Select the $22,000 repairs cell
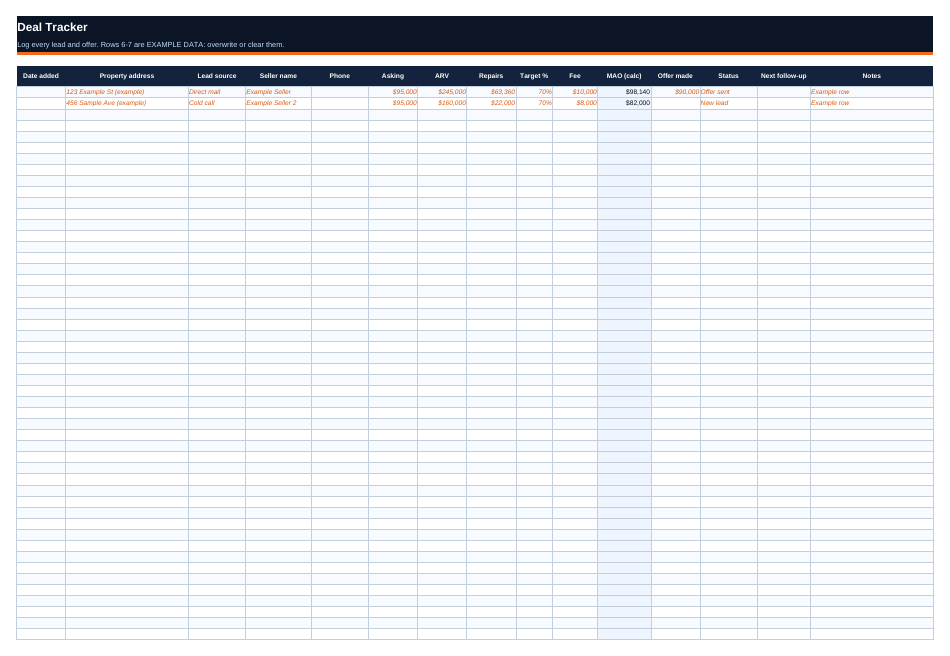The image size is (950, 656). click(491, 103)
